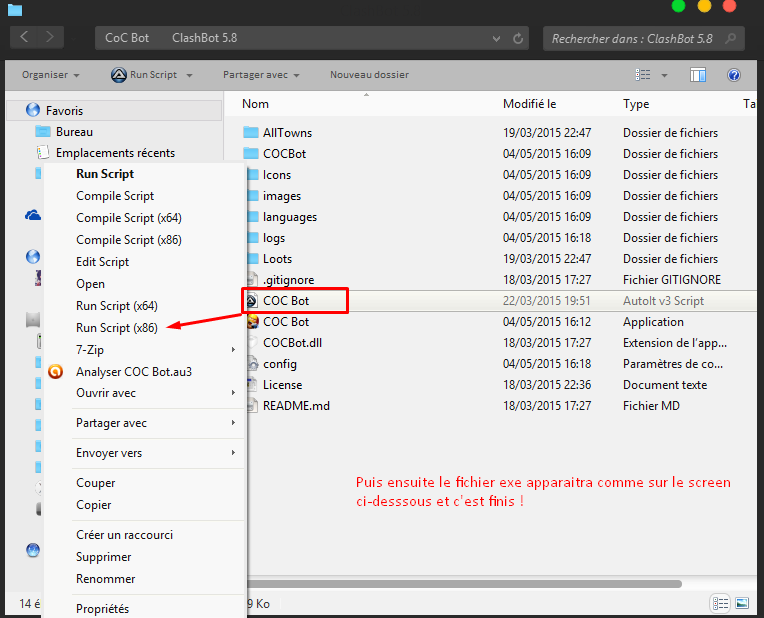Select the COC Bot AutoIt v3 Script file
The image size is (764, 618).
coord(286,300)
